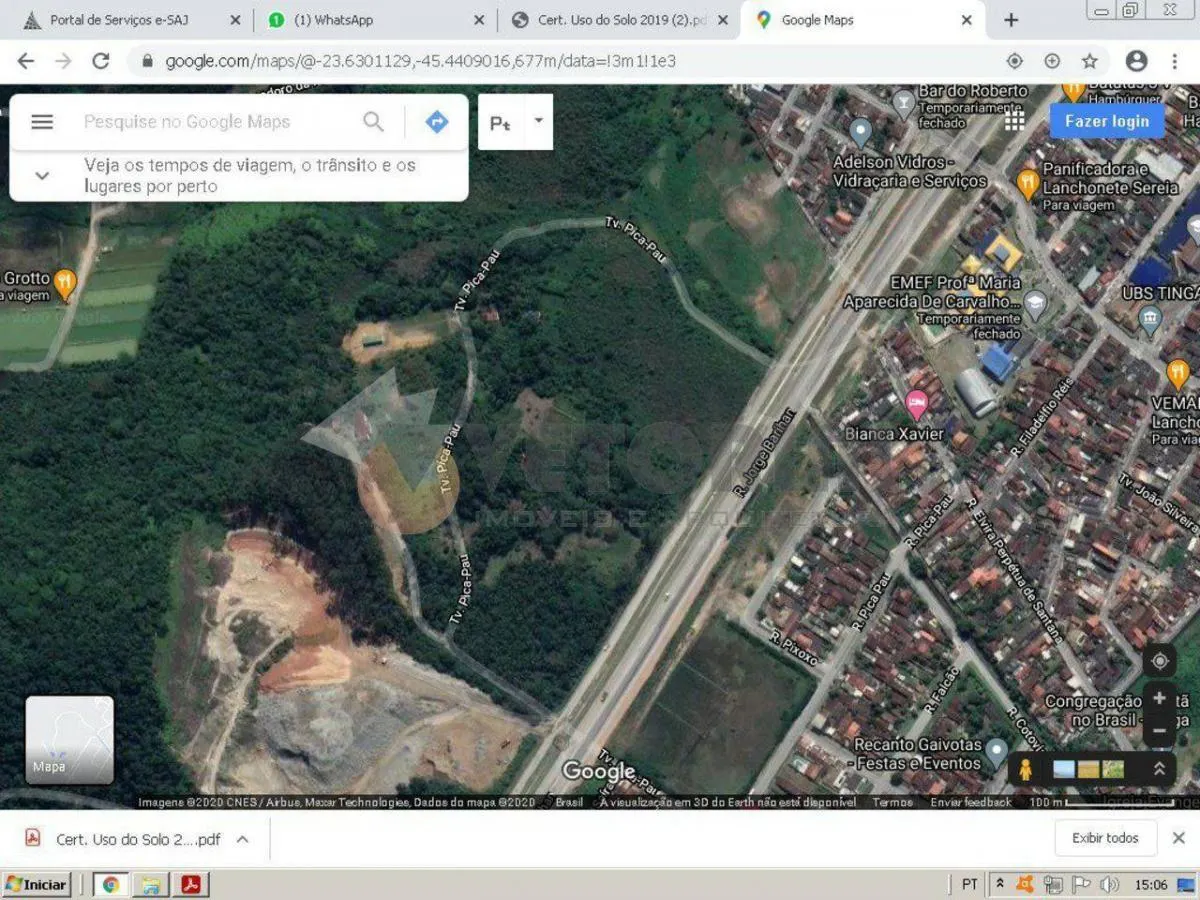Click Adelson Vidros place marker
Viewport: 1200px width, 900px height.
861,131
